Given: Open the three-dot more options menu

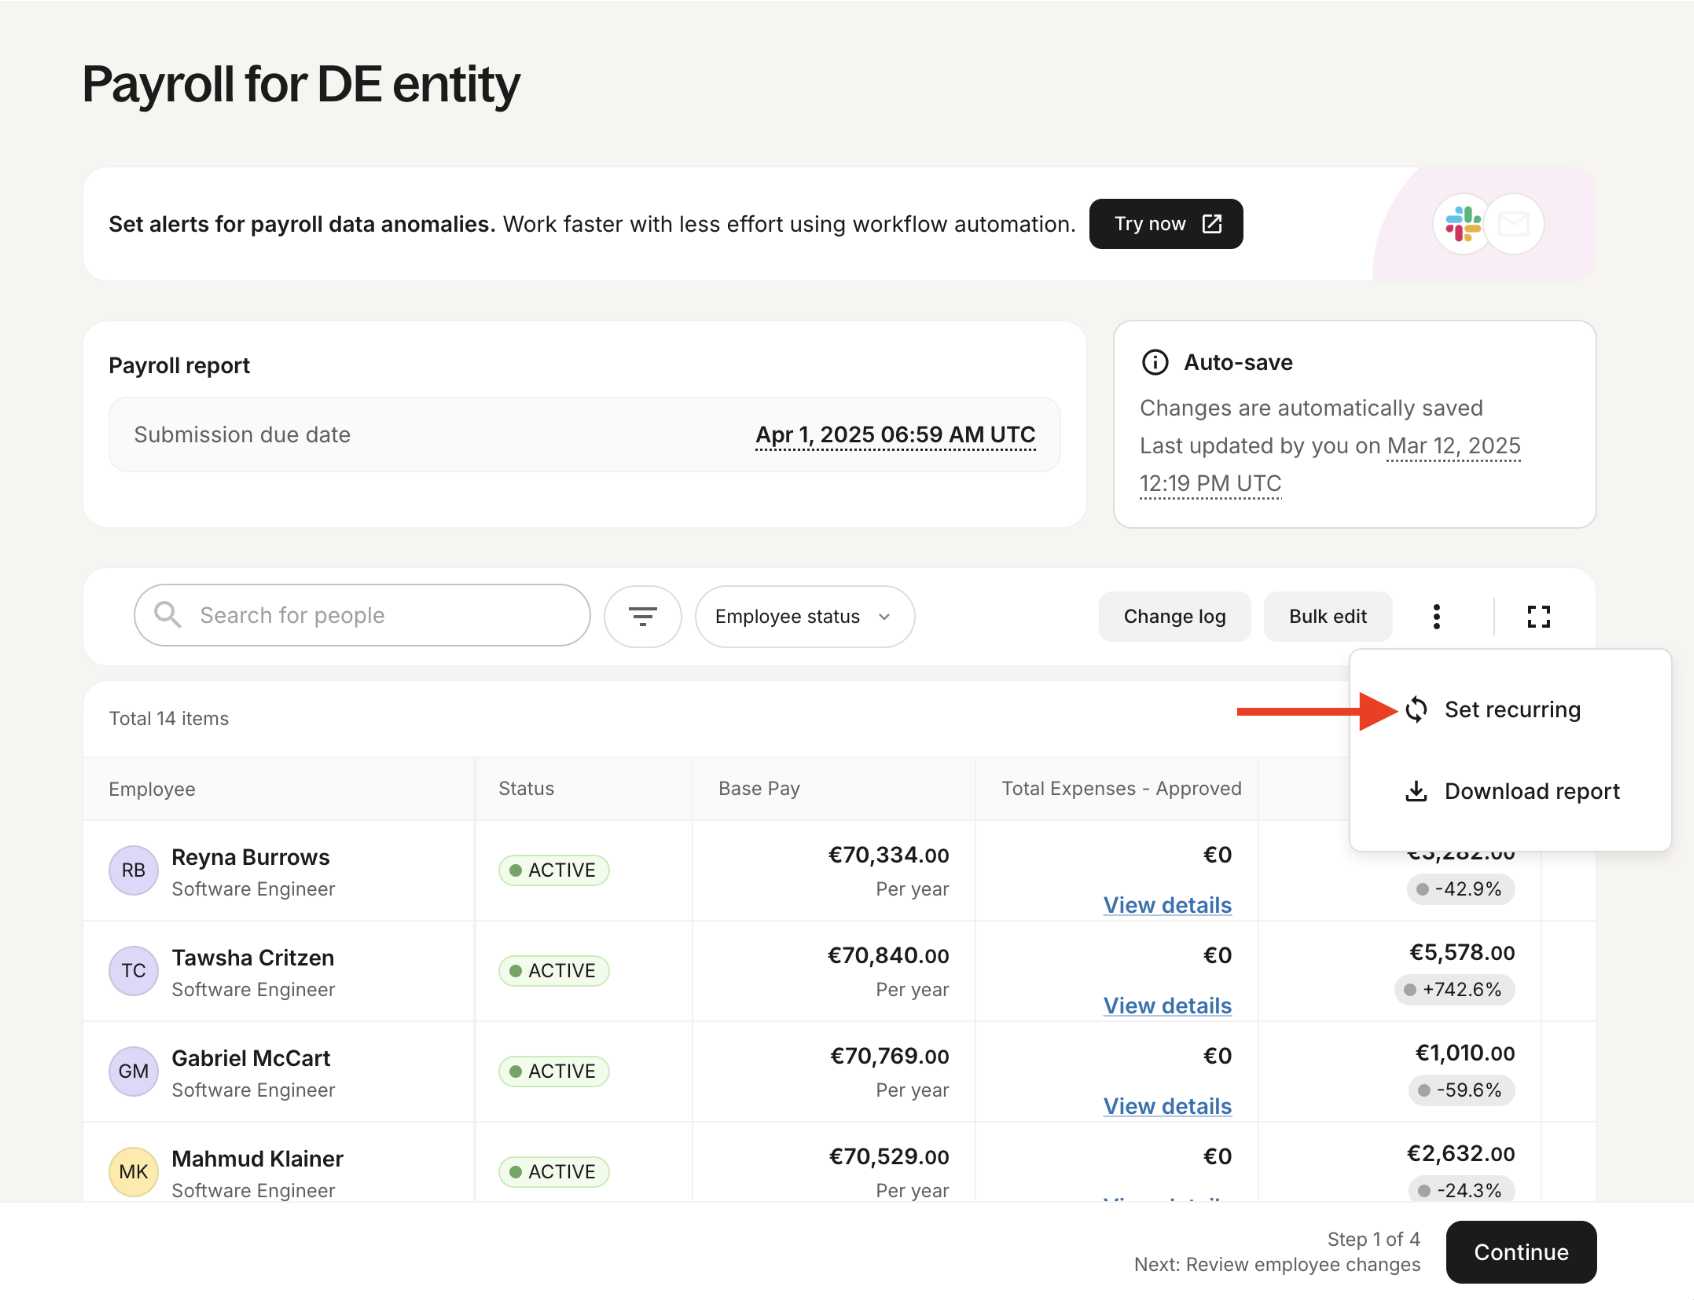Looking at the screenshot, I should (x=1436, y=616).
